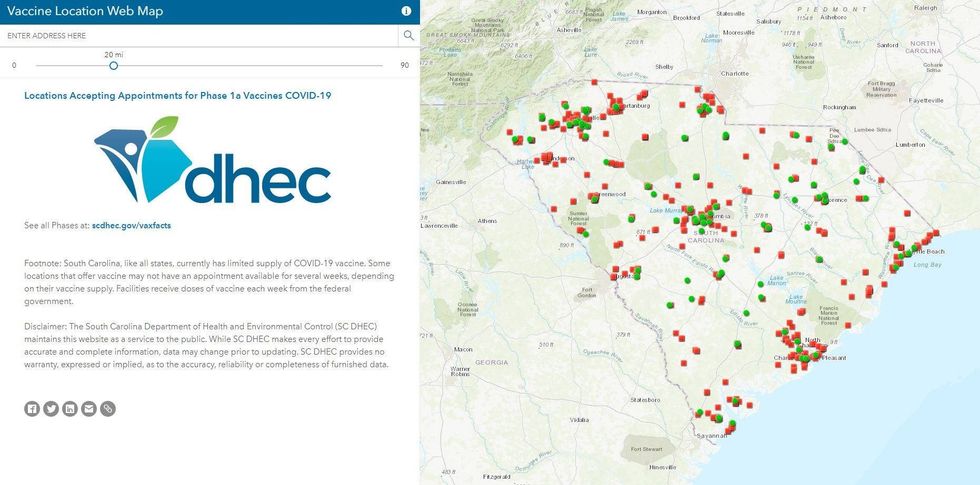Click the 'Vidalia' map label
Viewport: 980px width, 485px height.
point(579,419)
